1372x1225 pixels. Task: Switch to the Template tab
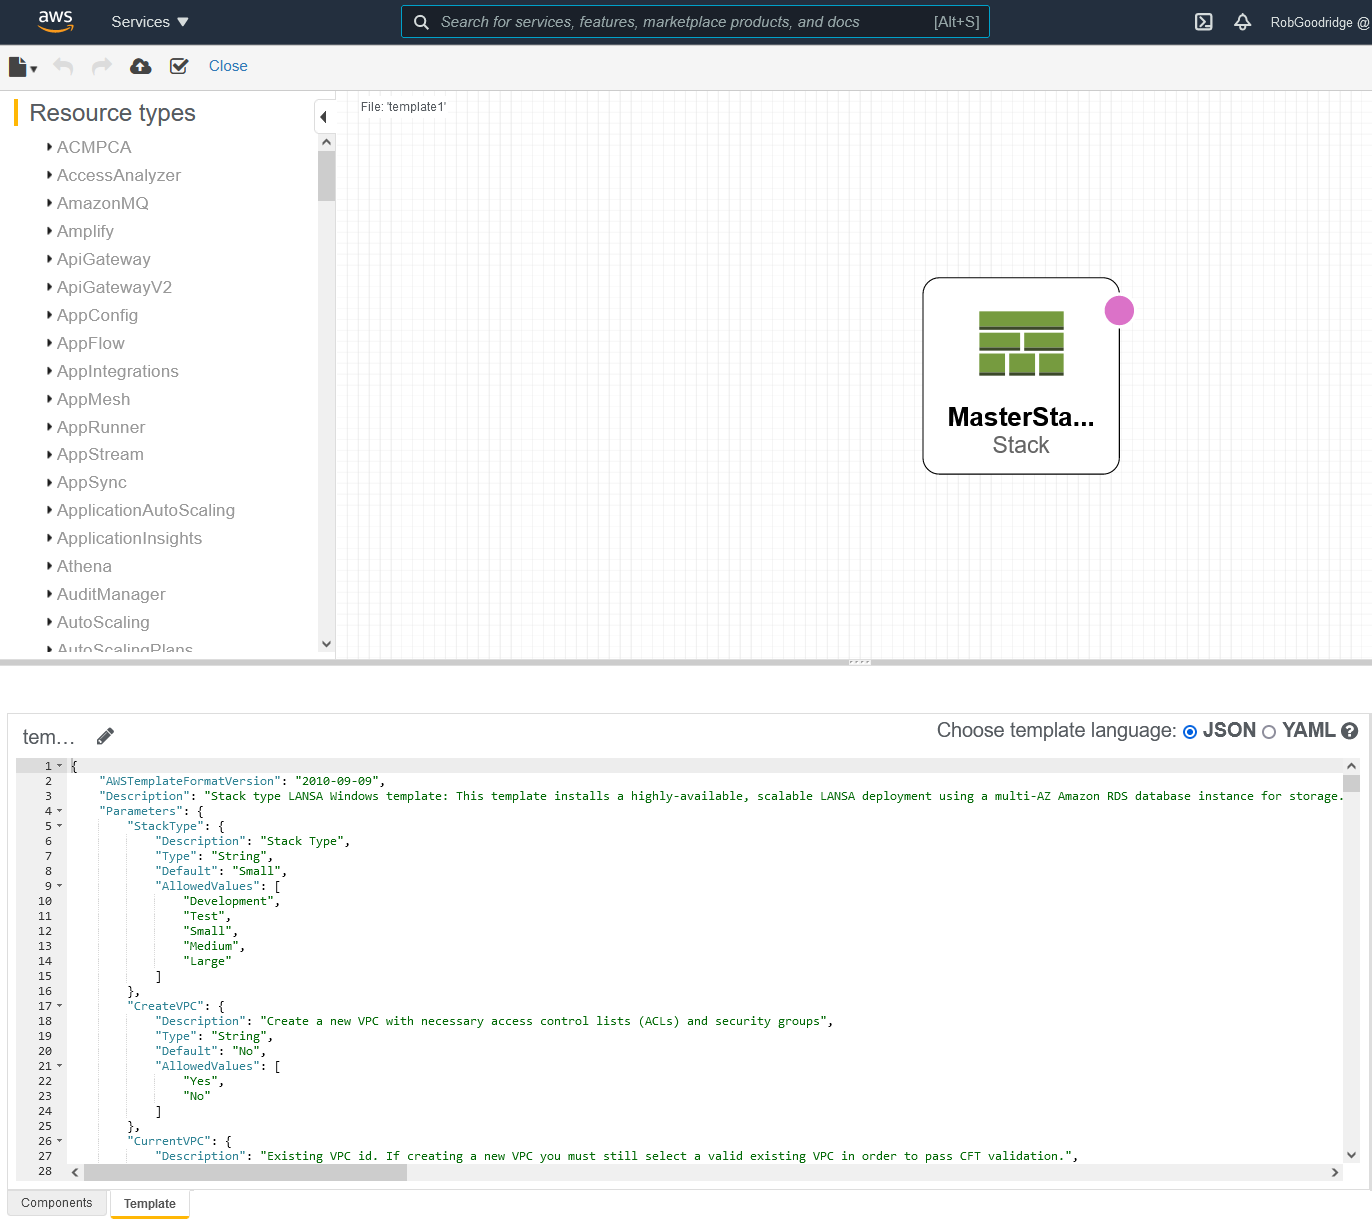point(150,1204)
